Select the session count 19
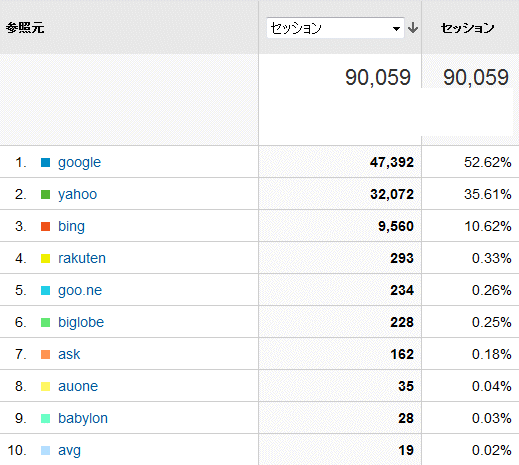 tap(406, 451)
